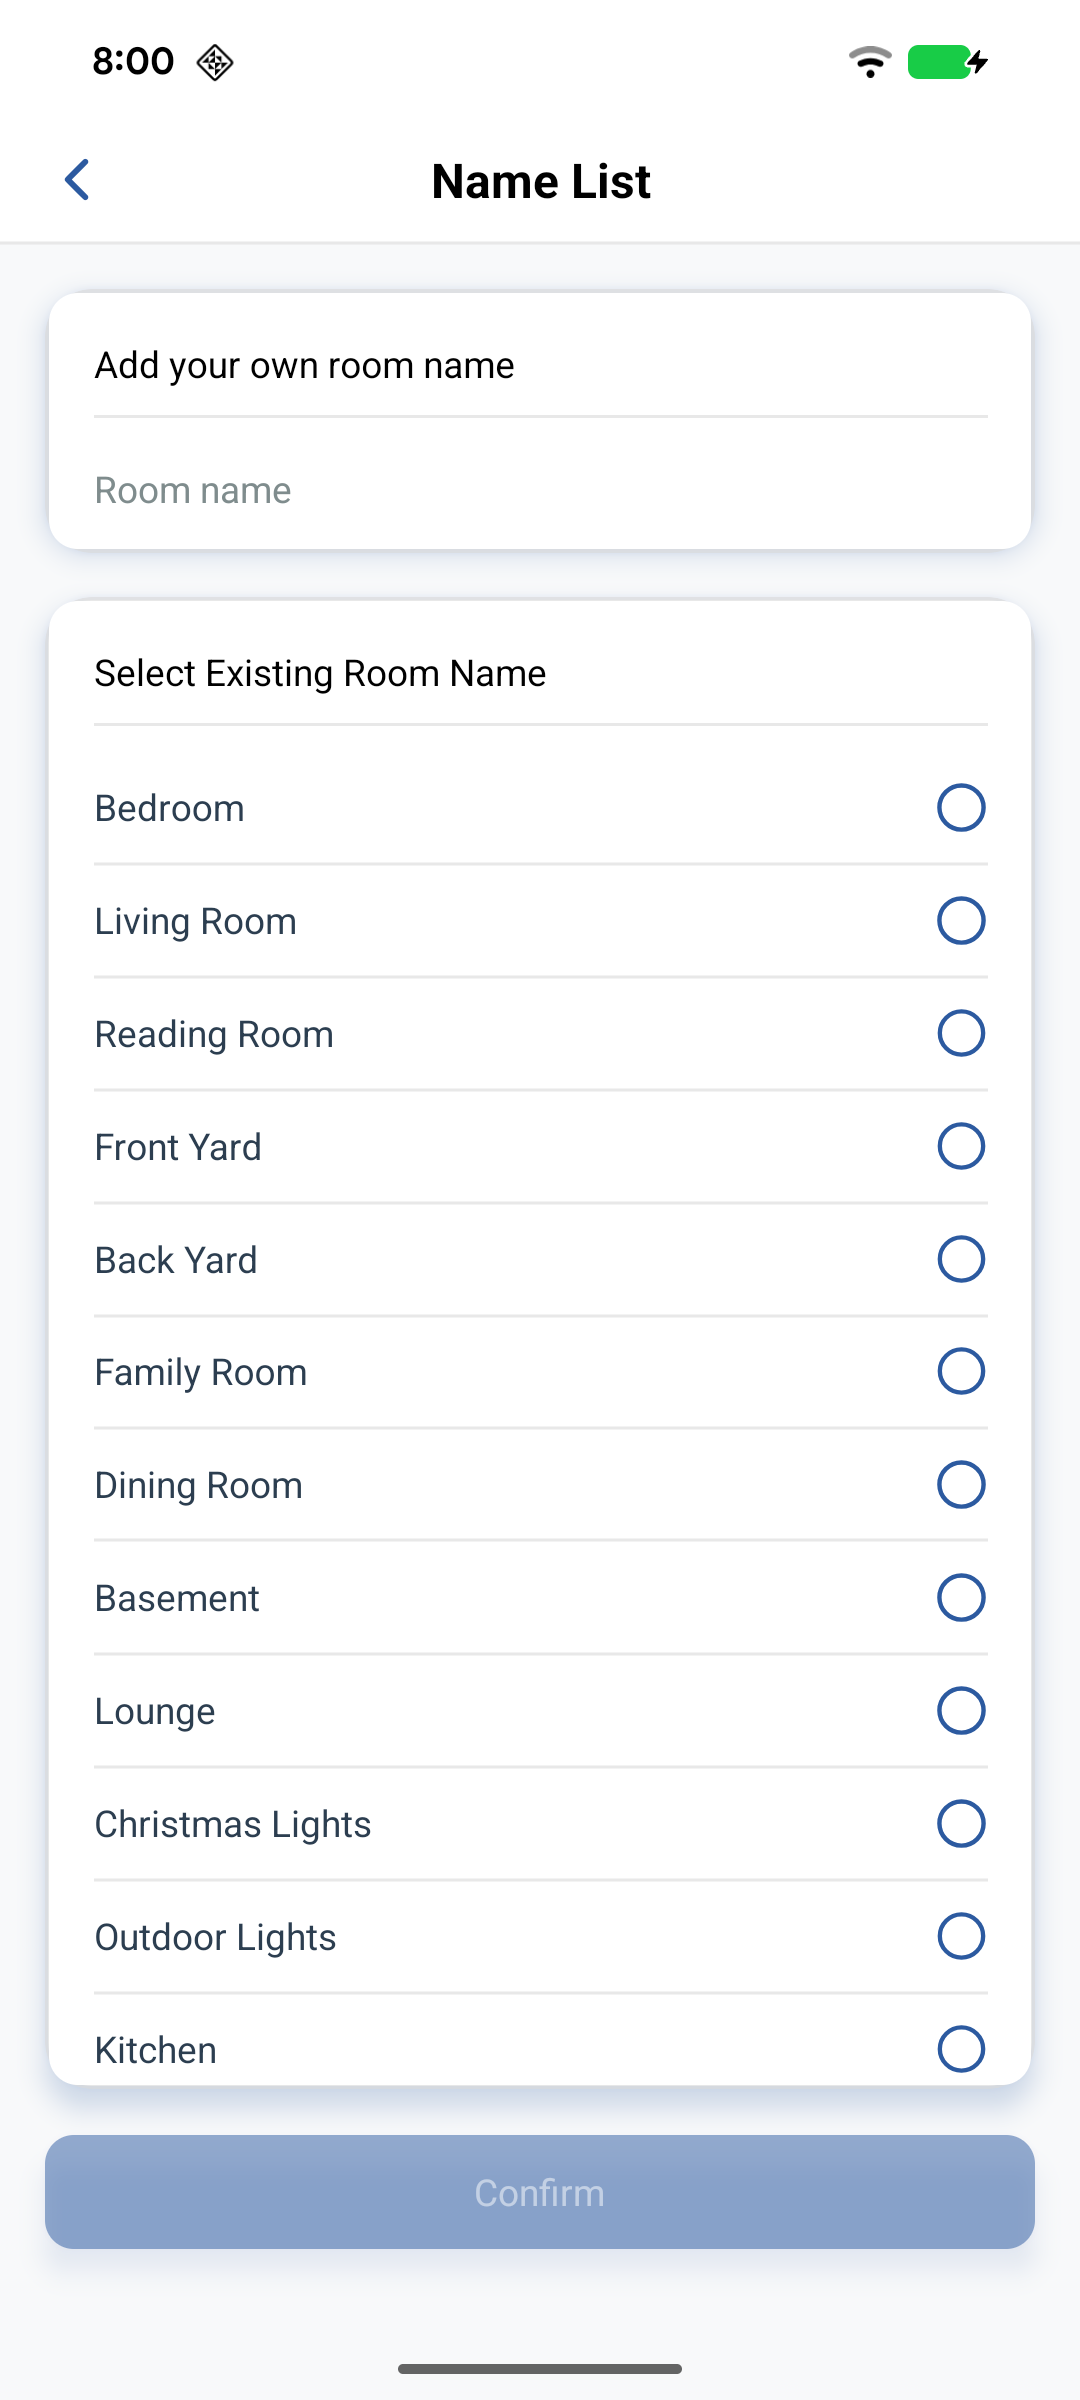Select Dining Room radio button
1080x2400 pixels.
click(961, 1485)
